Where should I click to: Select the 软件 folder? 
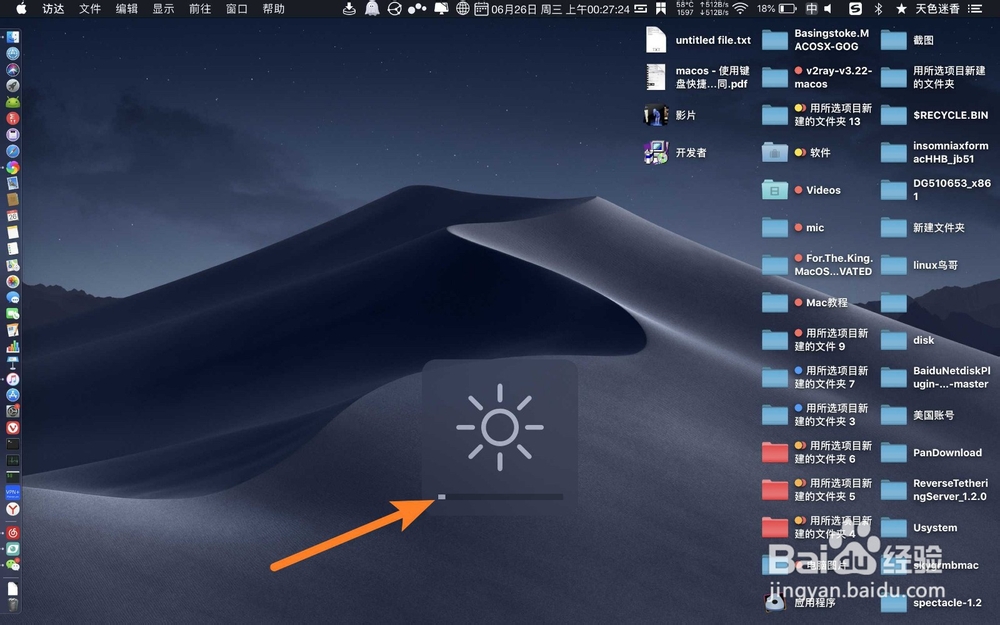[x=775, y=152]
